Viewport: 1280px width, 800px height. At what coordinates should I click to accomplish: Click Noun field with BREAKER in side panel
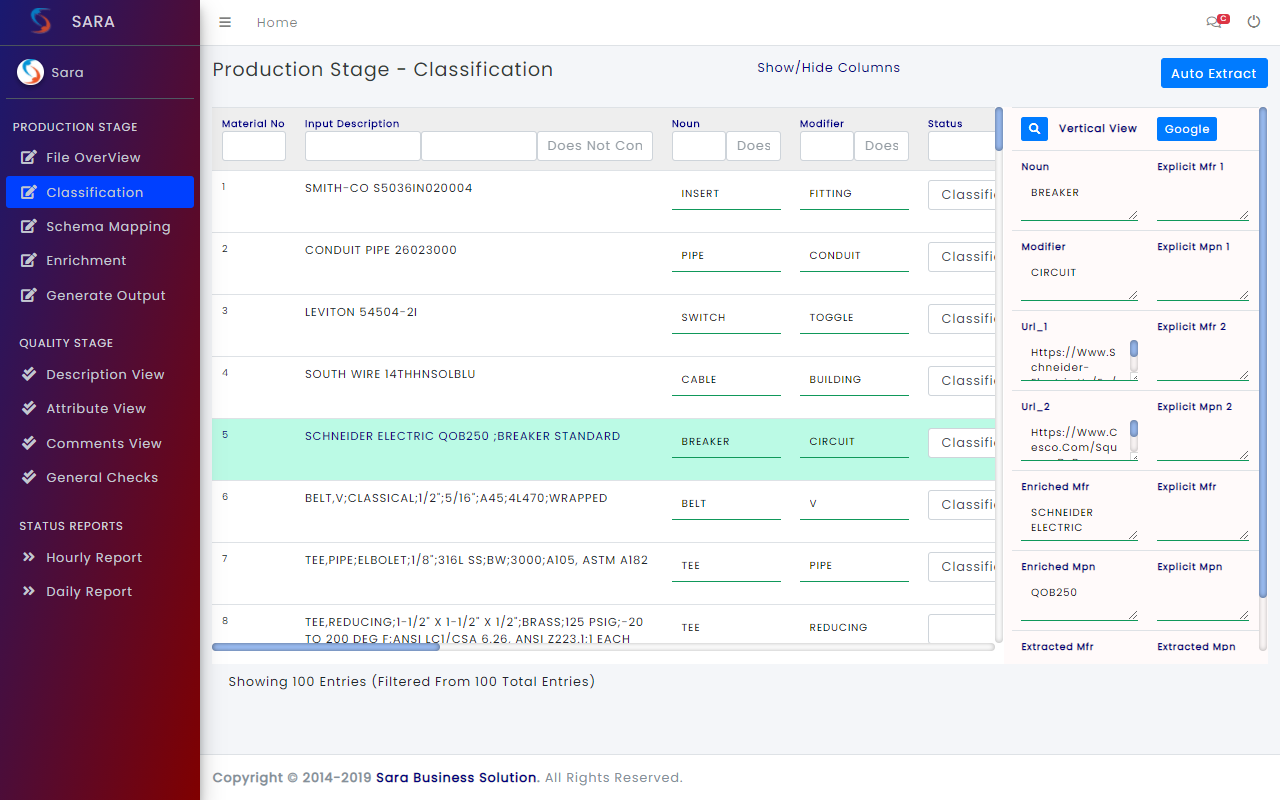point(1080,199)
